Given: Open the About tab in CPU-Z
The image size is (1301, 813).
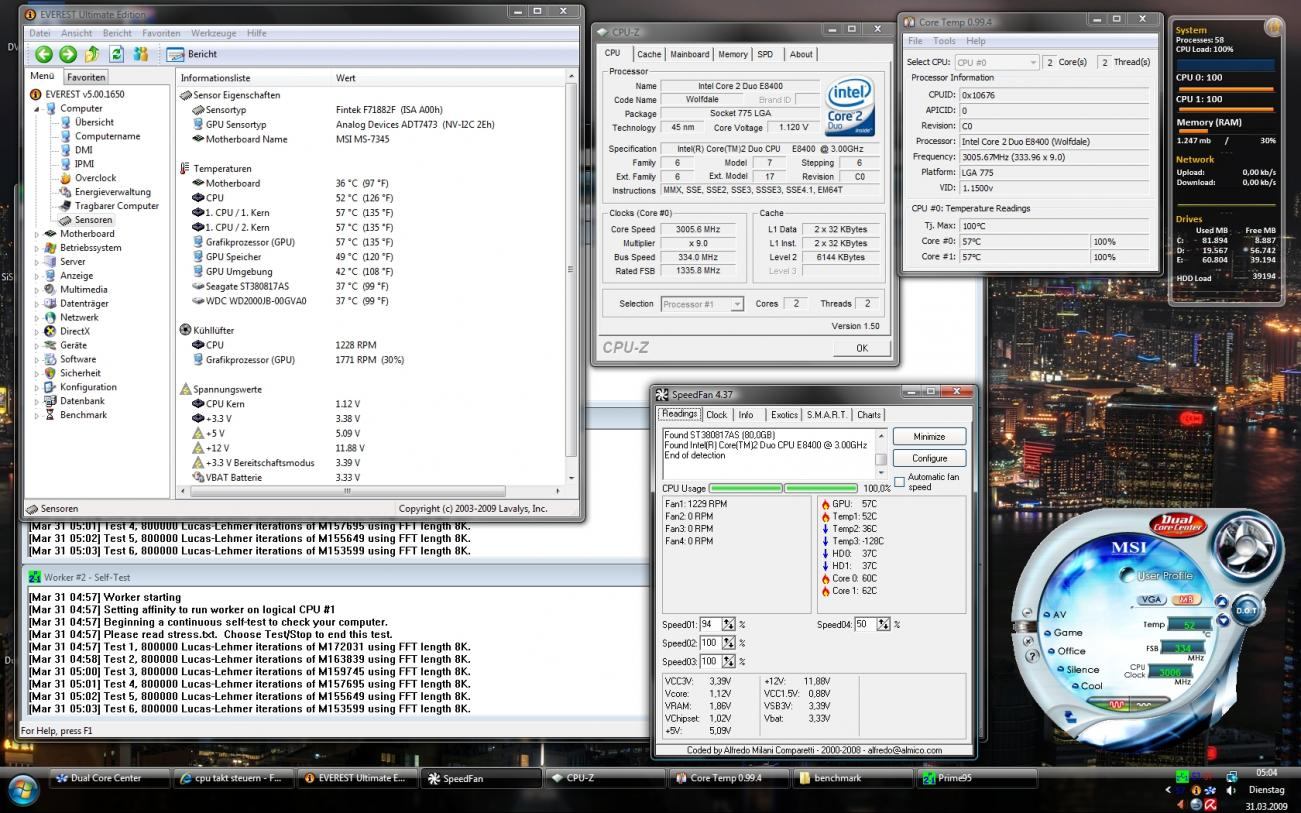Looking at the screenshot, I should tap(802, 54).
